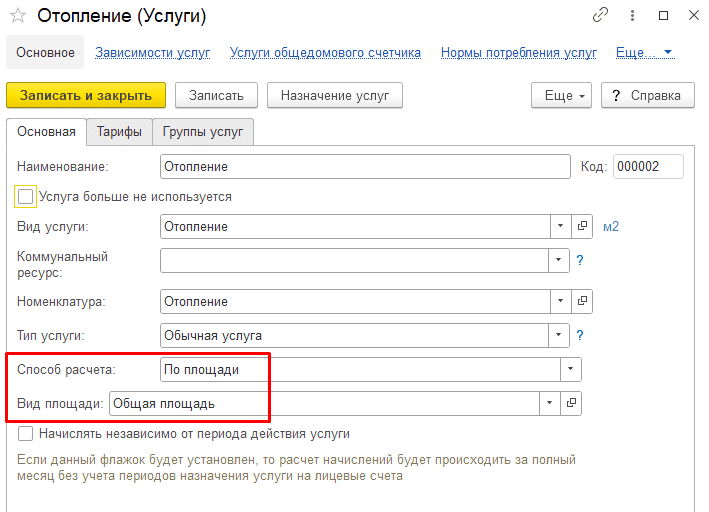Open the Зависимости услуг link
Screen dimensions: 709x512
click(x=152, y=53)
